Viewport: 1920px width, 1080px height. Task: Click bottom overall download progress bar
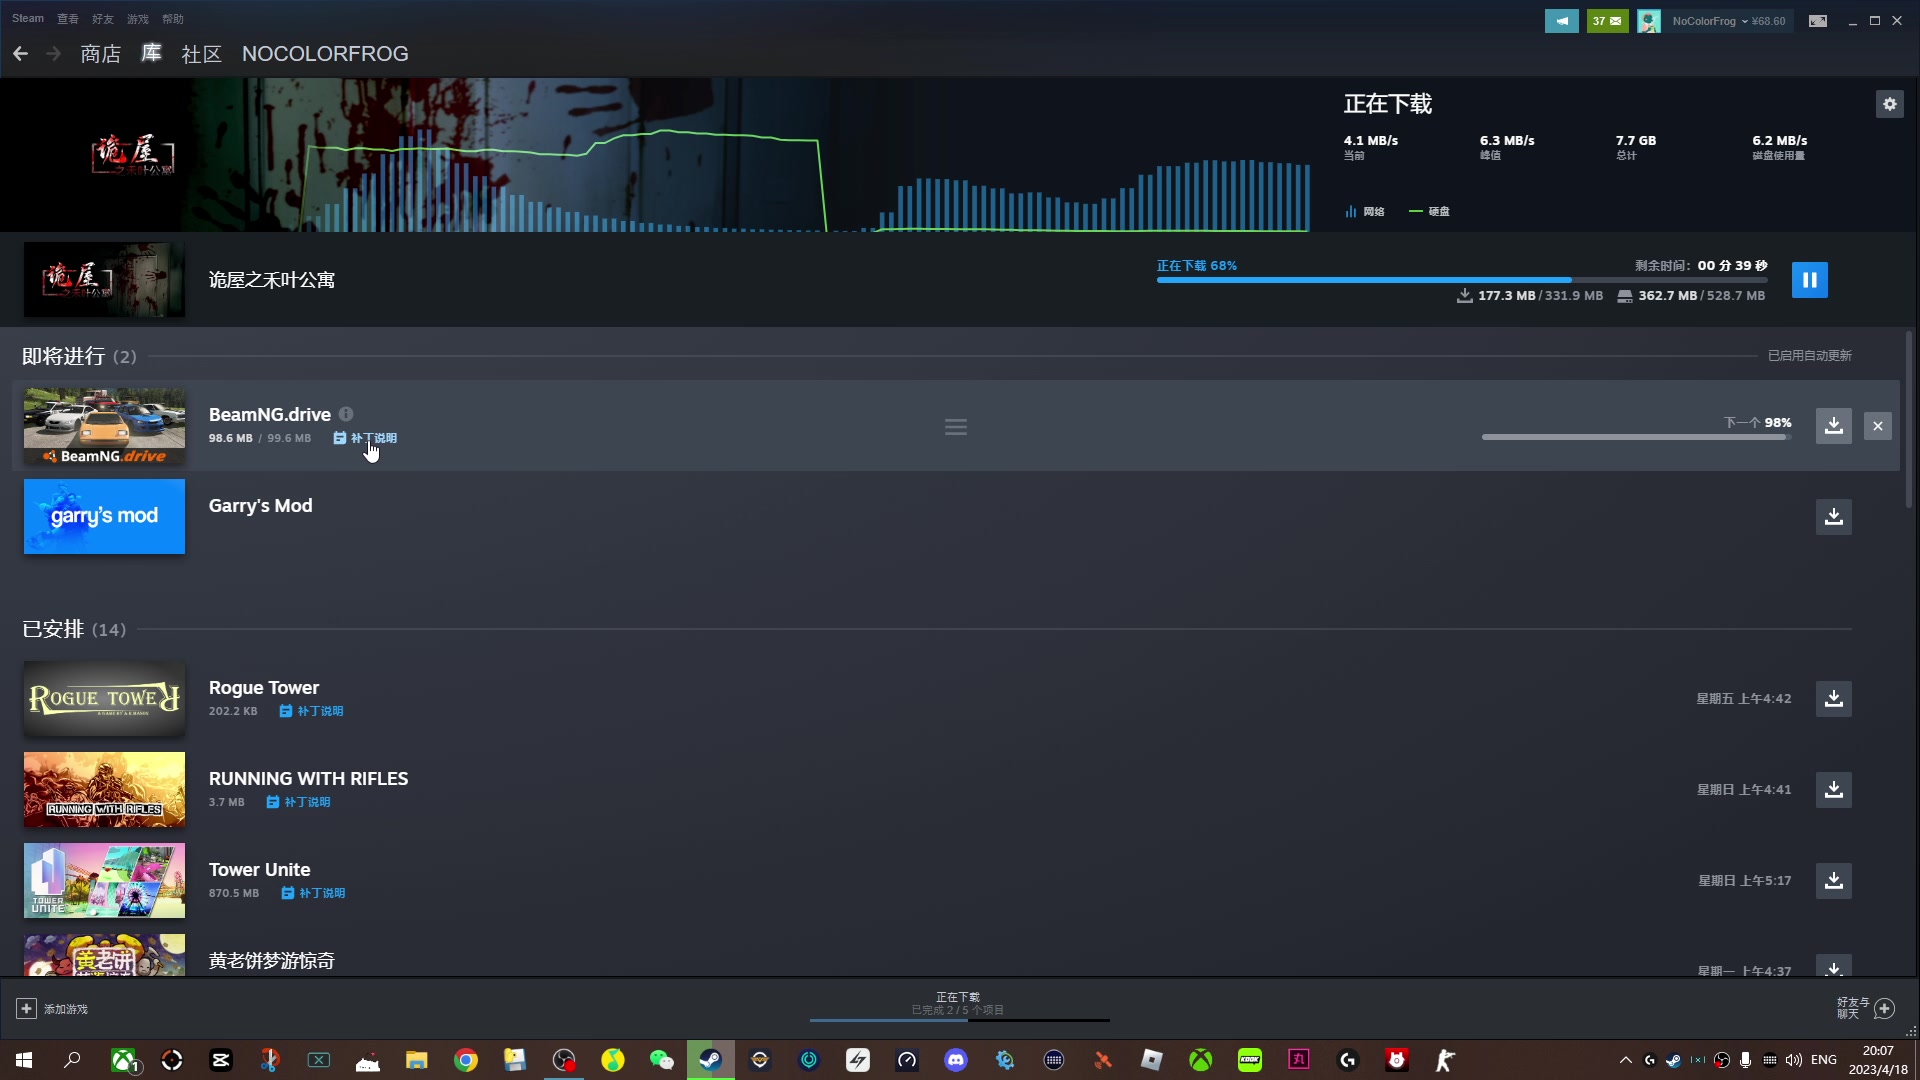point(959,1020)
